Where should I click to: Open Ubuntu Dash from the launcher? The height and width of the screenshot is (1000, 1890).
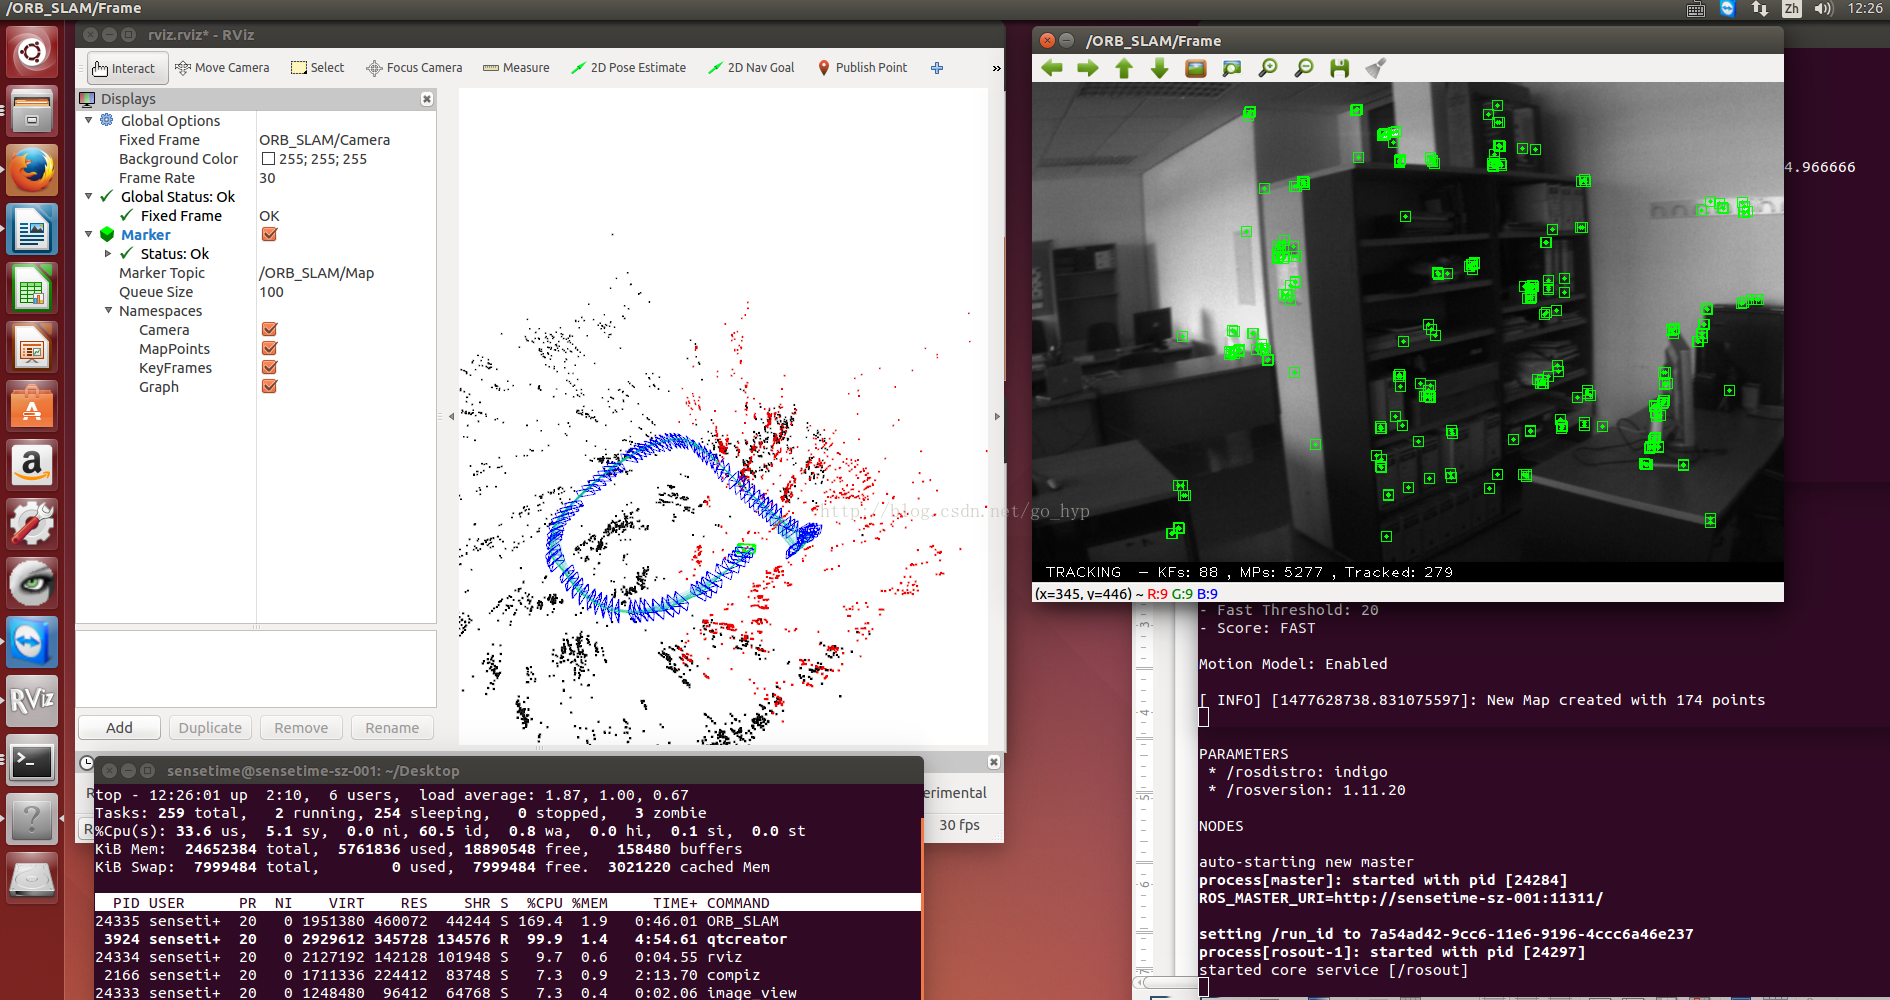(x=32, y=51)
